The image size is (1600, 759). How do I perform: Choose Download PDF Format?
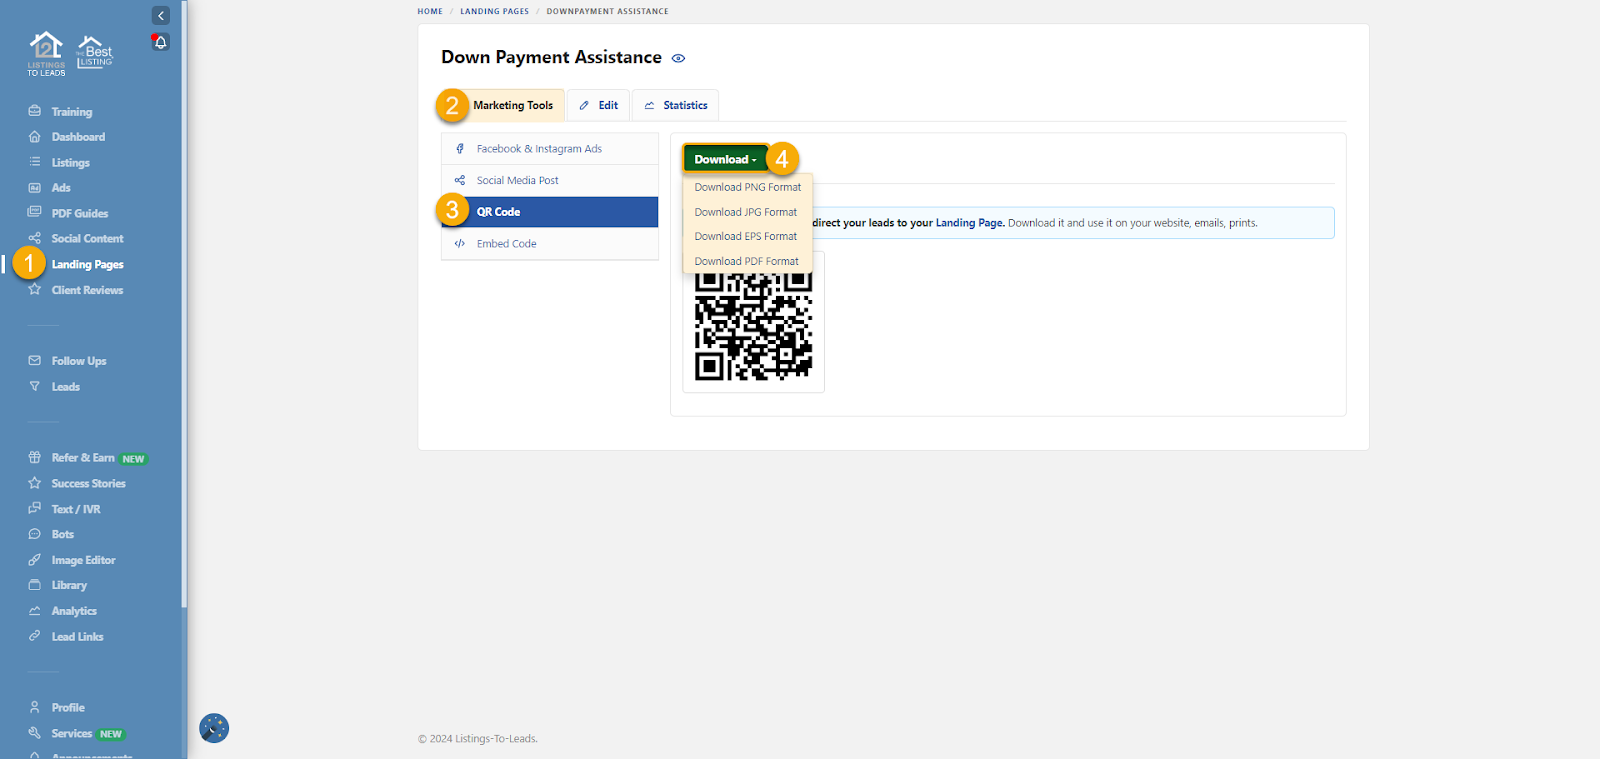748,261
